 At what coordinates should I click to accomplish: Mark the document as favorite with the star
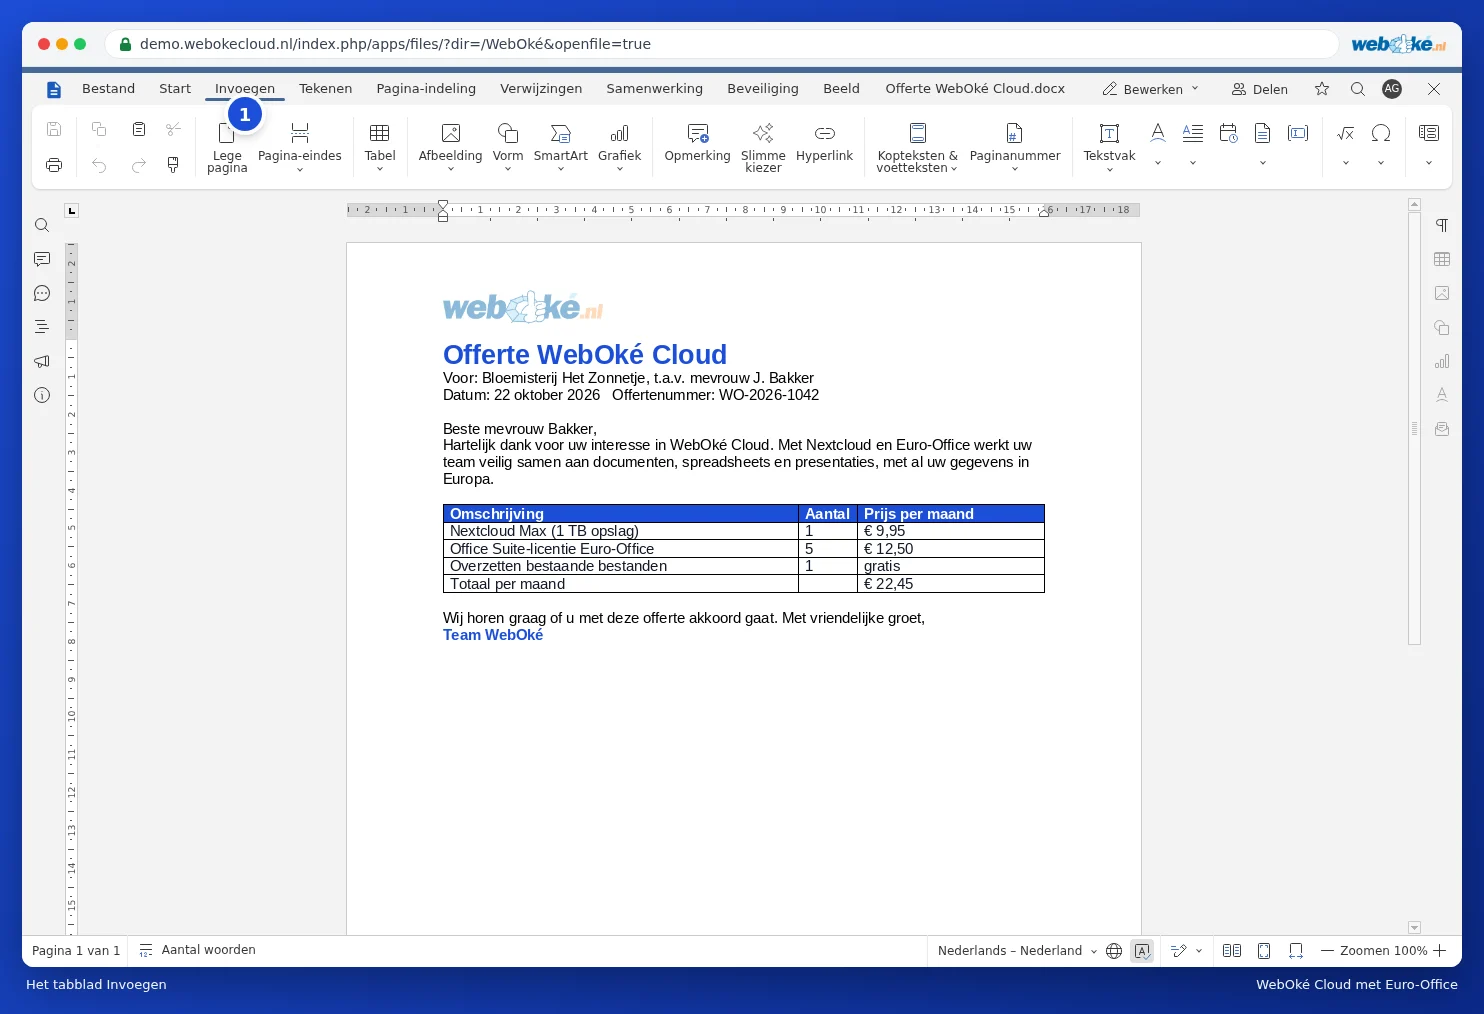pos(1322,89)
